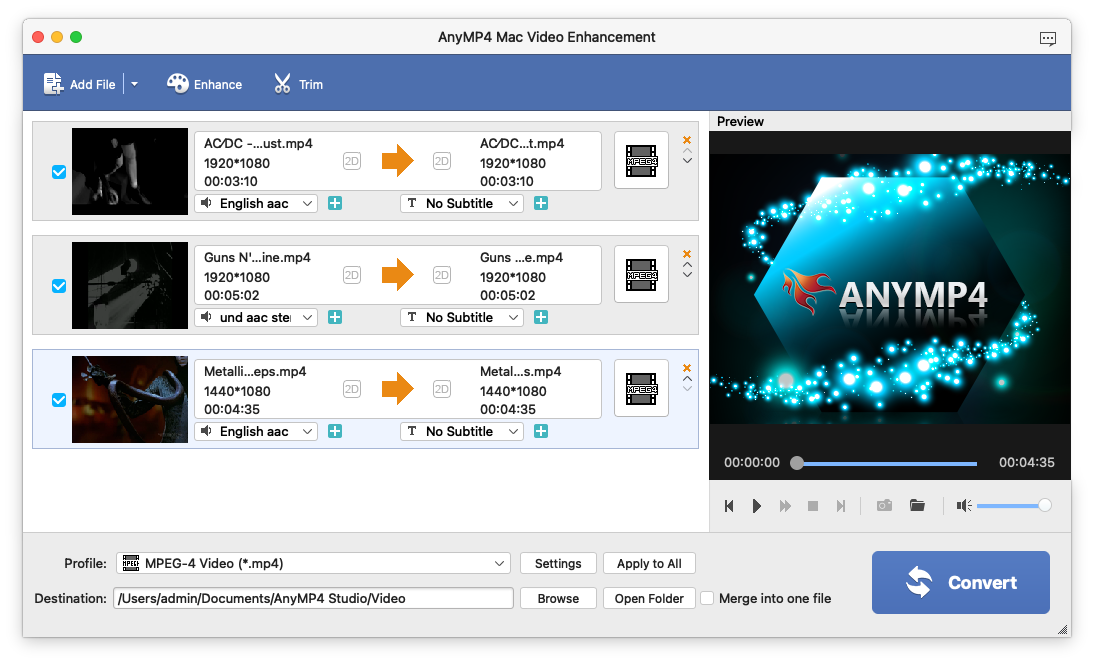Add audio track to Metallica video
This screenshot has width=1094, height=664.
tap(335, 432)
